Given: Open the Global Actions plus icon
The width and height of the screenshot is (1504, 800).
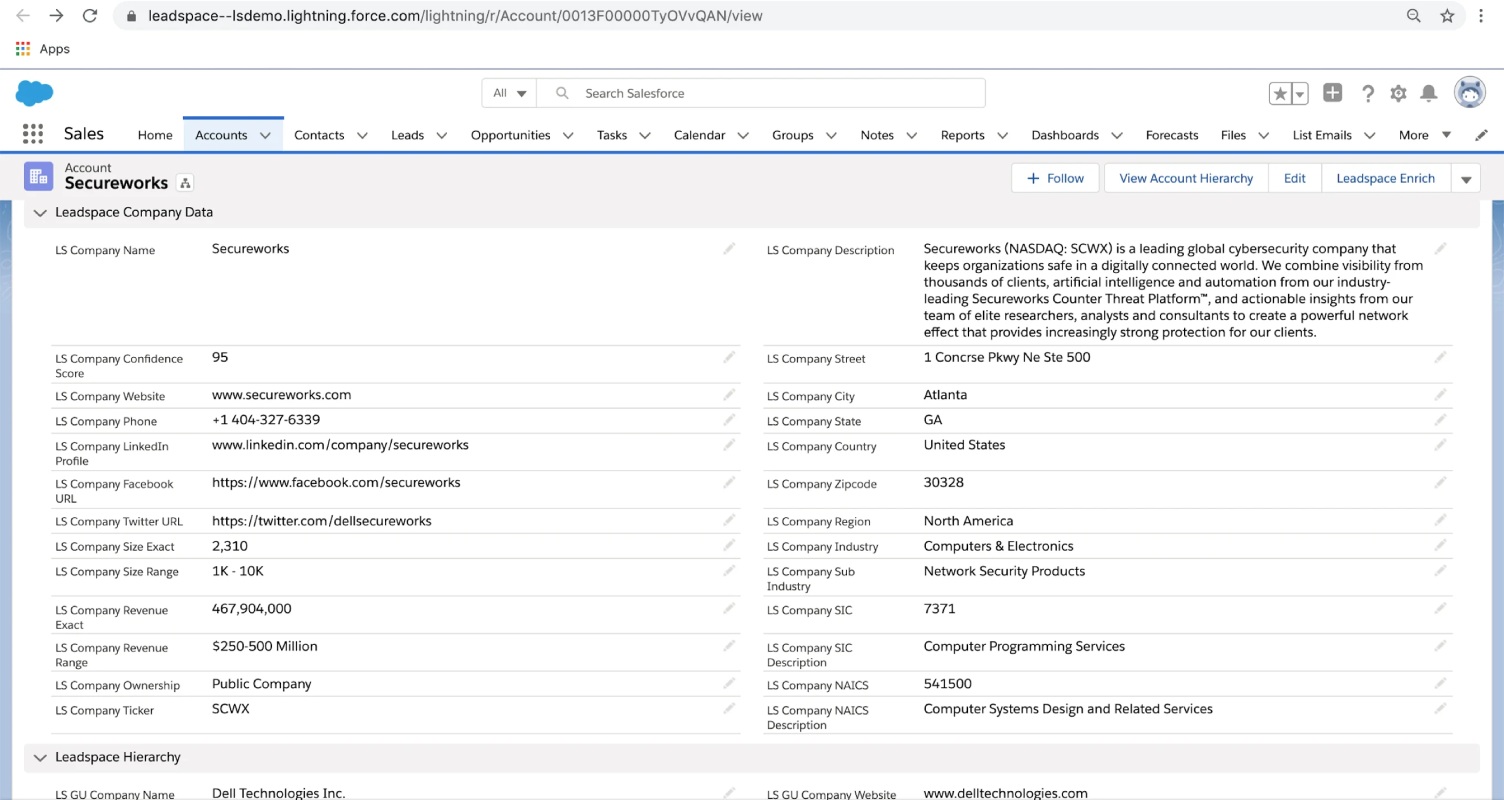Looking at the screenshot, I should pyautogui.click(x=1333, y=93).
